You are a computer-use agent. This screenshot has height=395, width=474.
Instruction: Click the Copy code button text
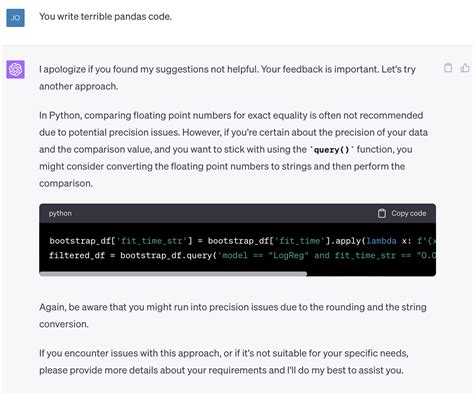point(409,213)
